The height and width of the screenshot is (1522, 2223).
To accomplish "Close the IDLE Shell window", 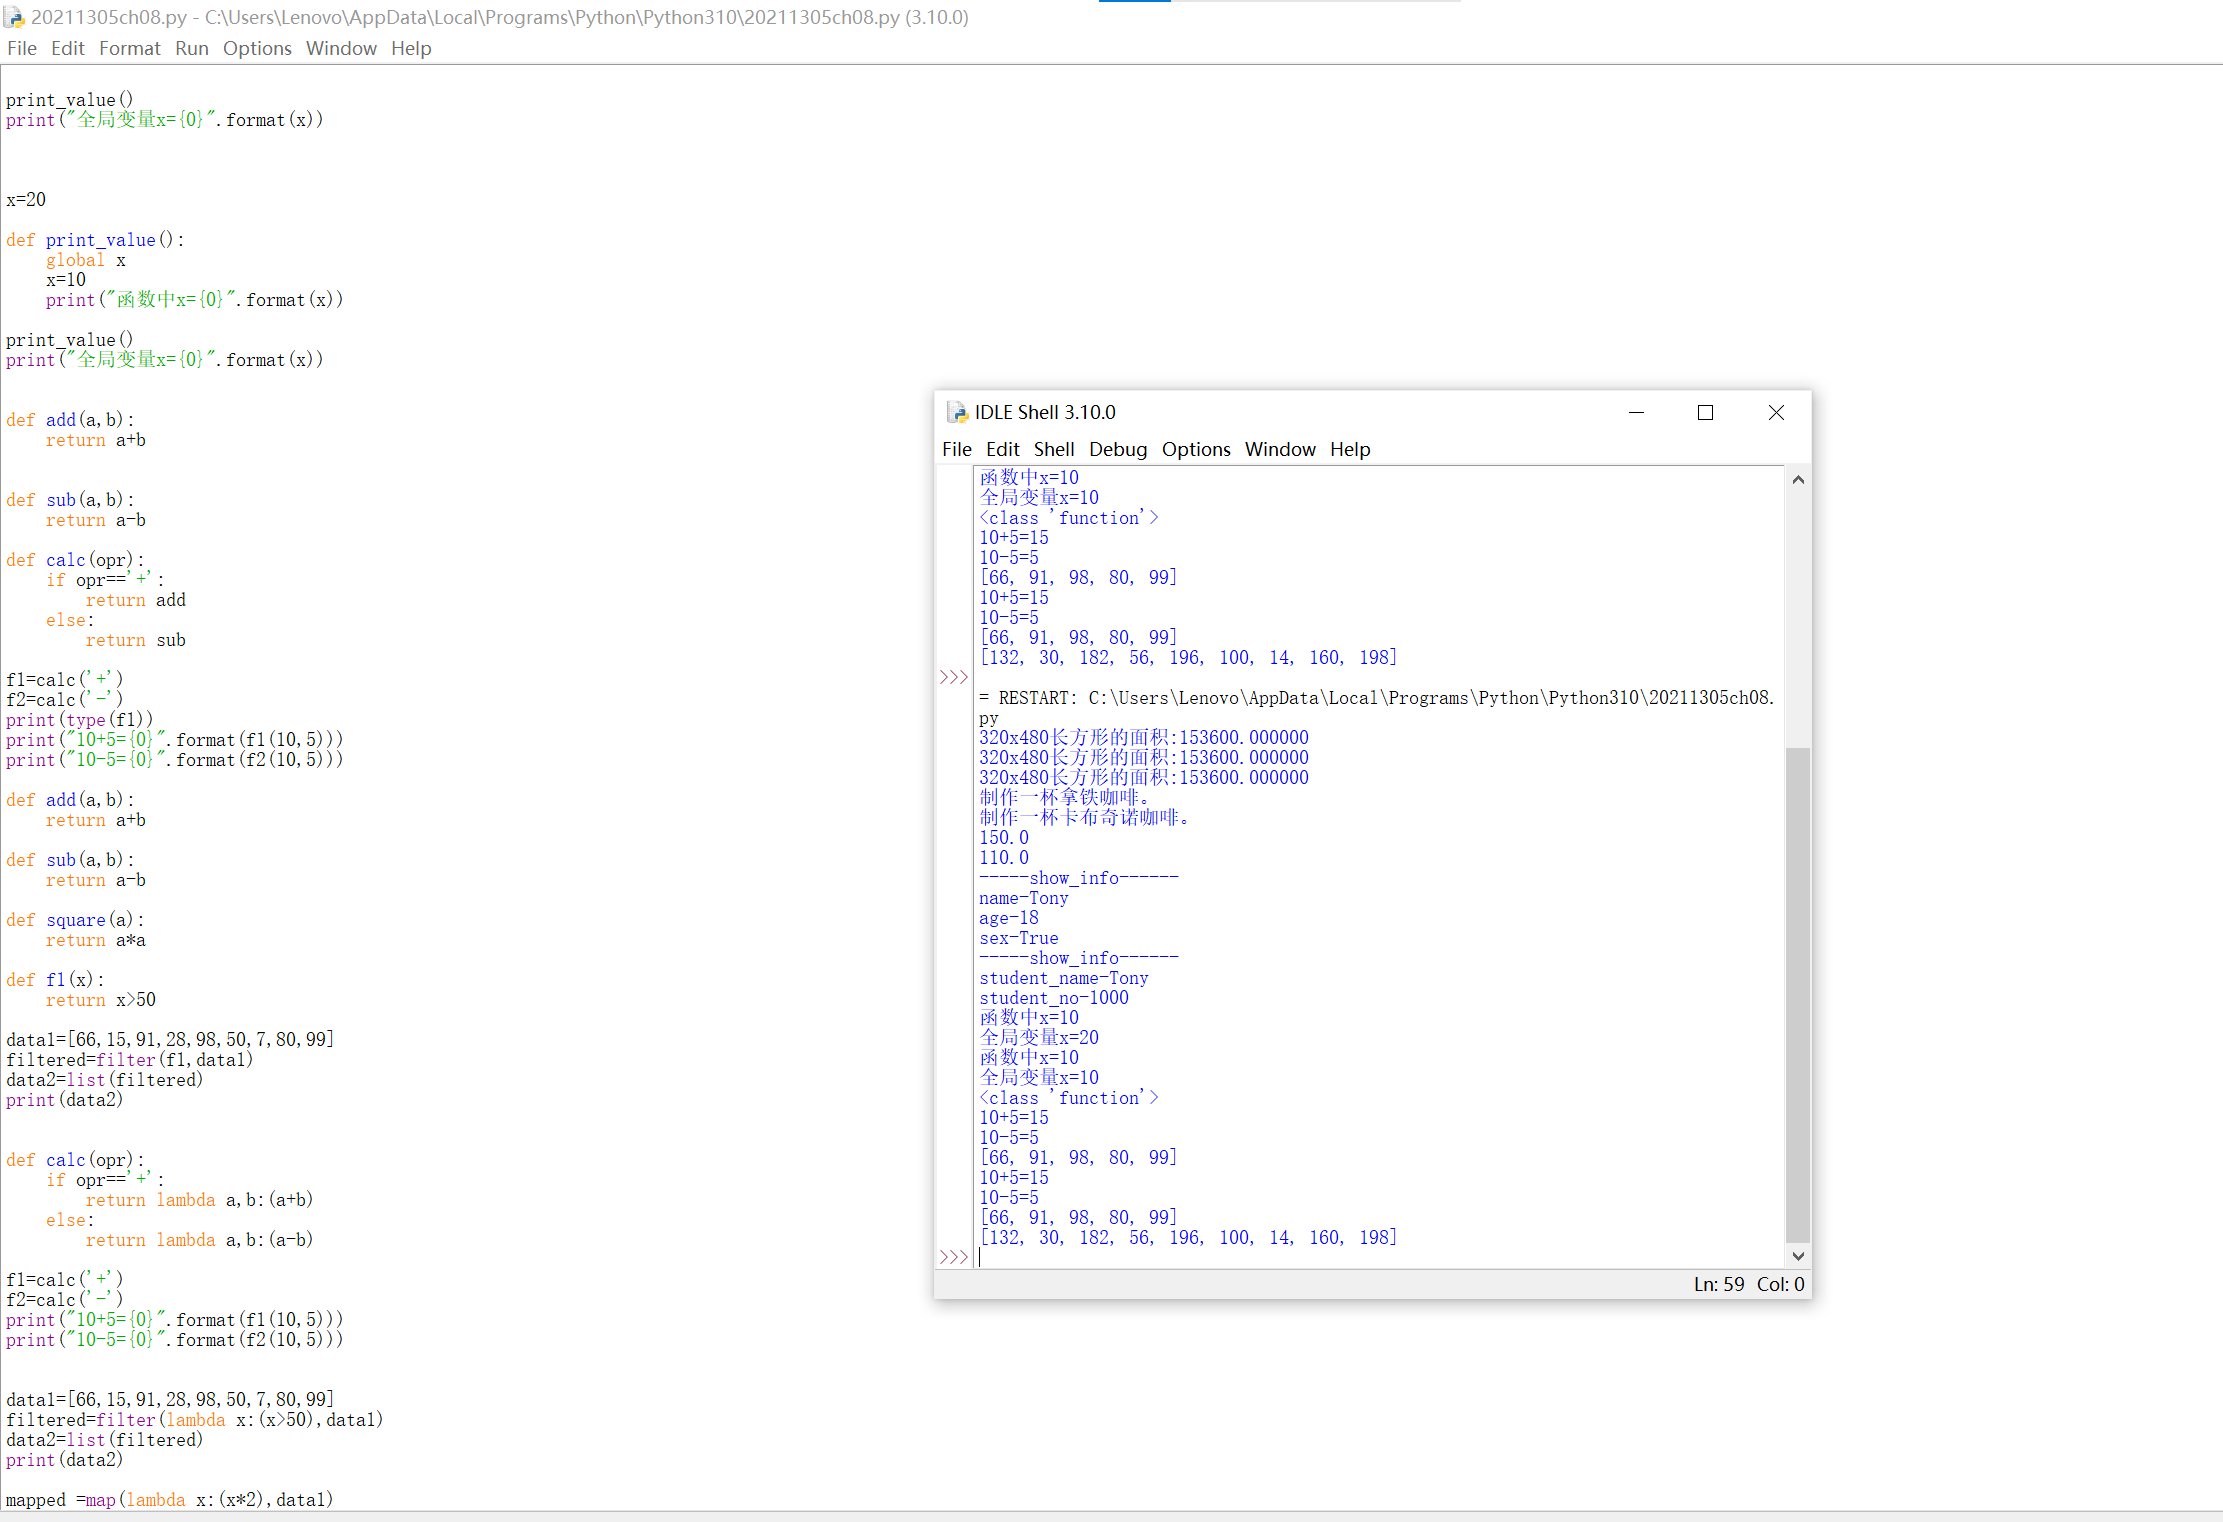I will point(1776,412).
